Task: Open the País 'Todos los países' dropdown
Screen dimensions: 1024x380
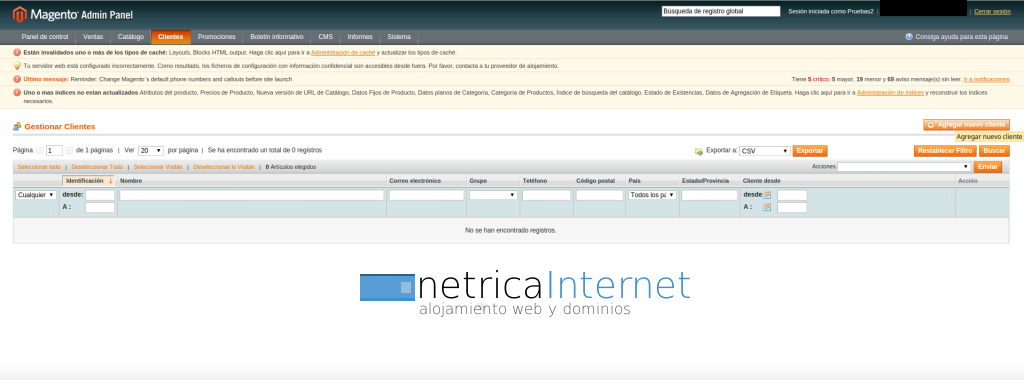Action: tap(652, 195)
